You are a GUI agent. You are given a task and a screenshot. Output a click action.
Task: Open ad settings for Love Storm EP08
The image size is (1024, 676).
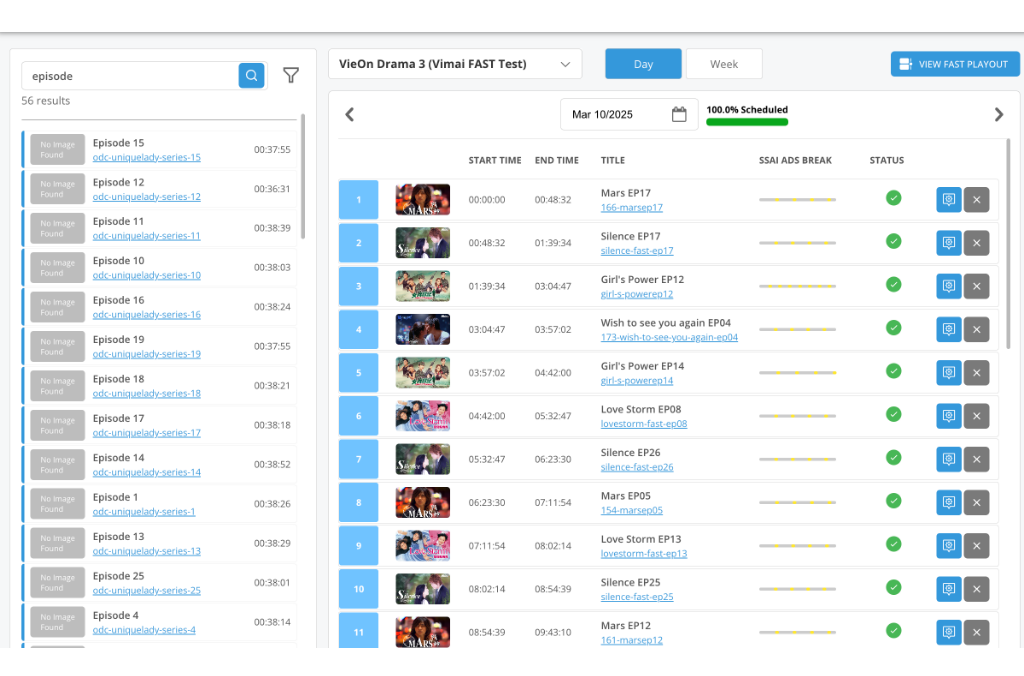pos(948,416)
